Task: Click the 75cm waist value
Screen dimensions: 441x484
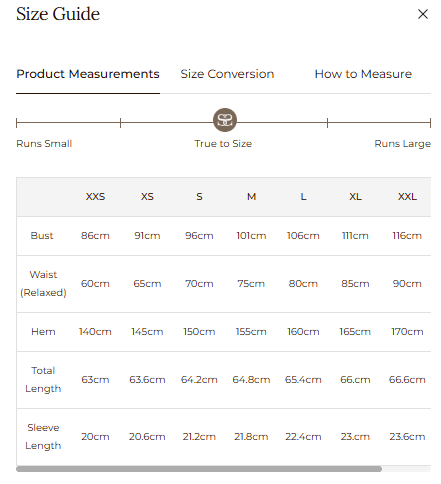Action: tap(251, 284)
